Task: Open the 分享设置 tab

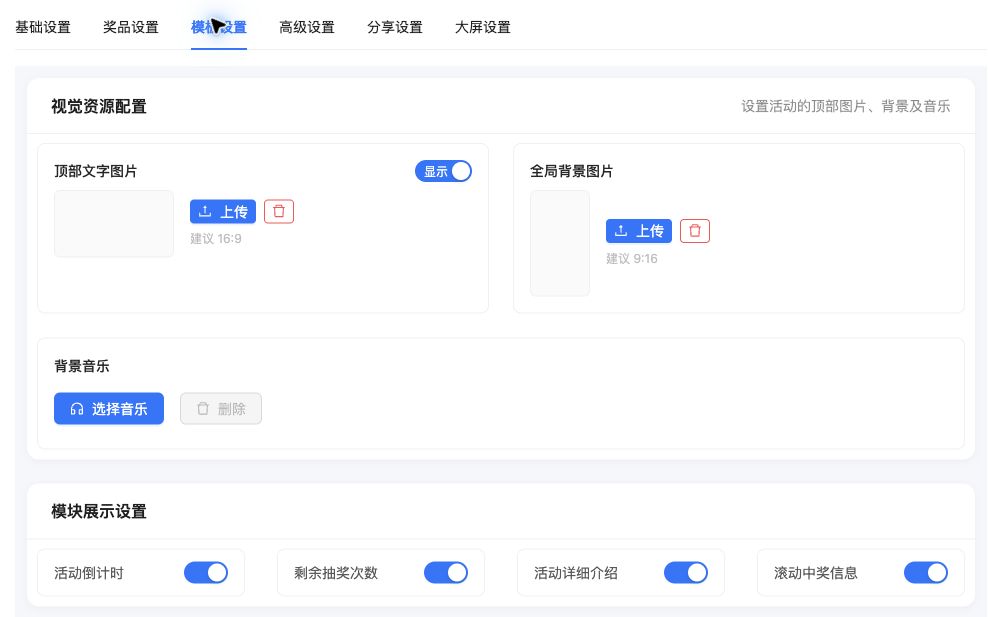Action: [x=395, y=27]
